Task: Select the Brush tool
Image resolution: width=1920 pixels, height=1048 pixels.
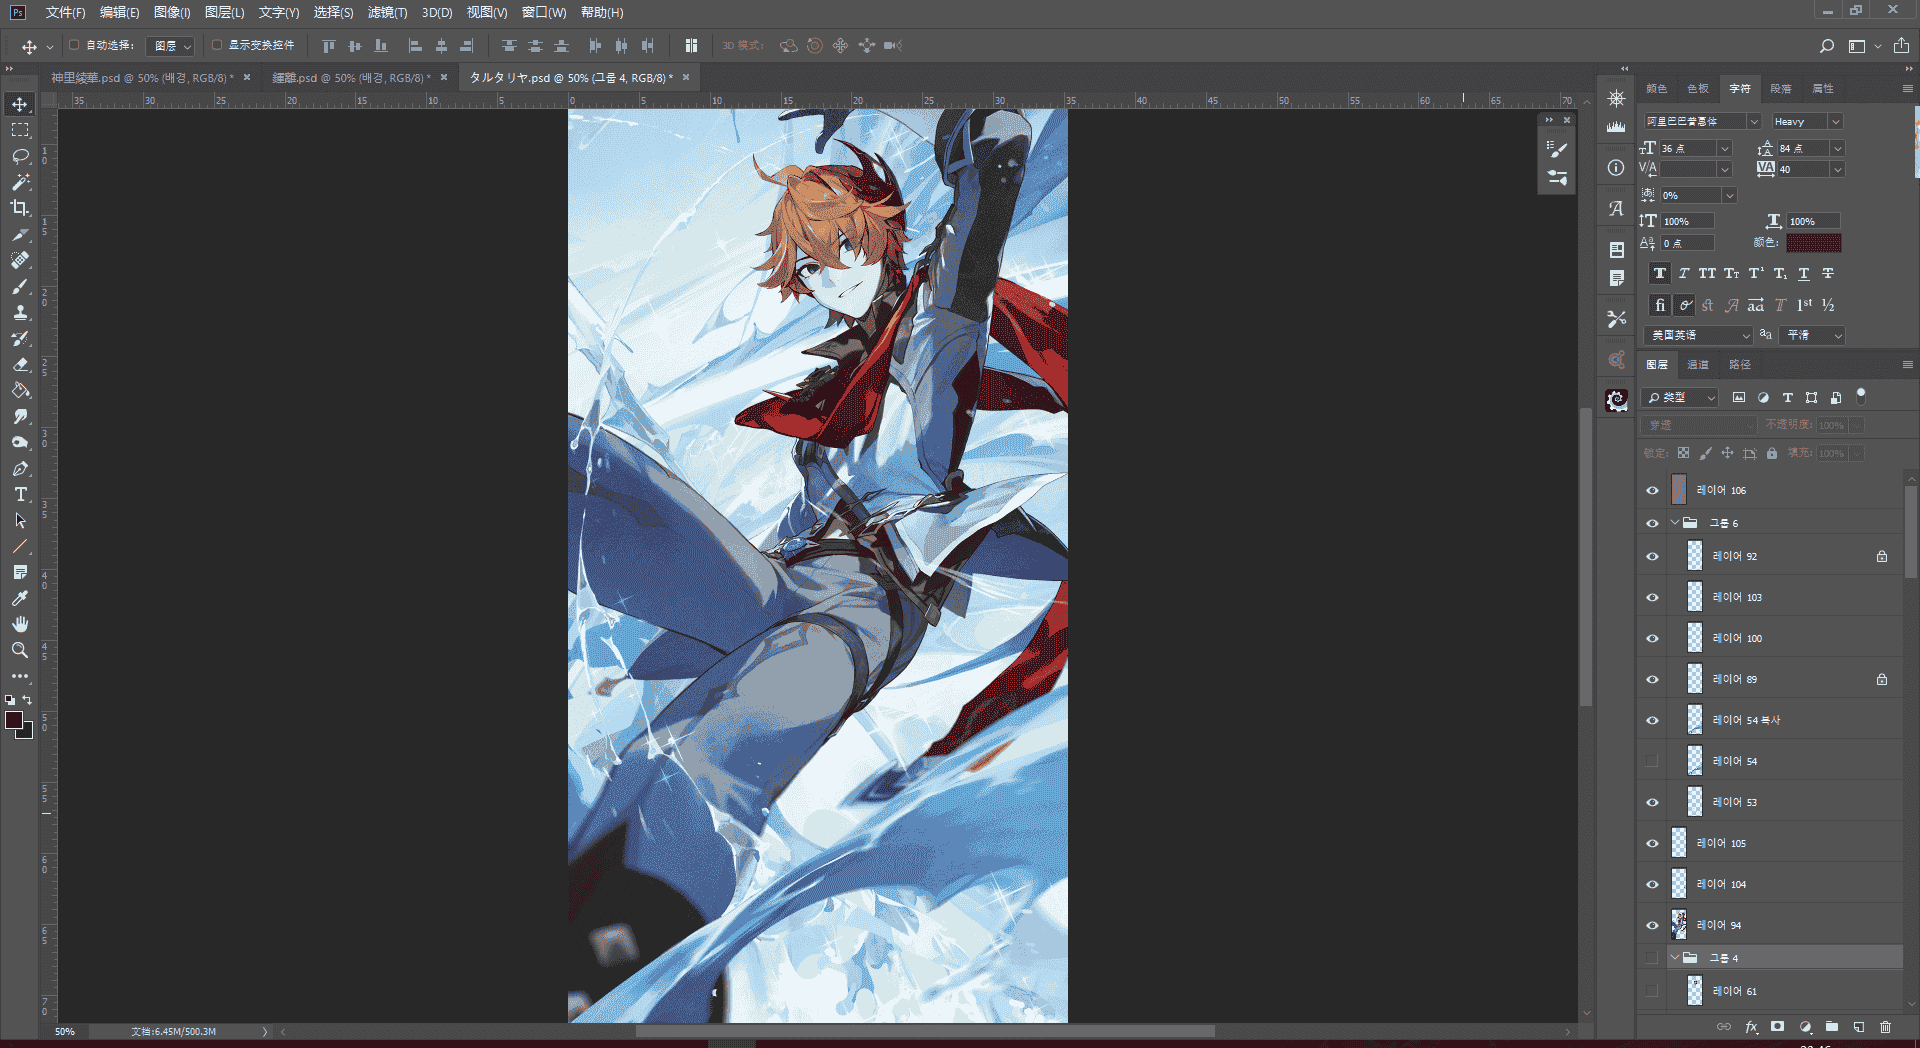Action: (20, 287)
